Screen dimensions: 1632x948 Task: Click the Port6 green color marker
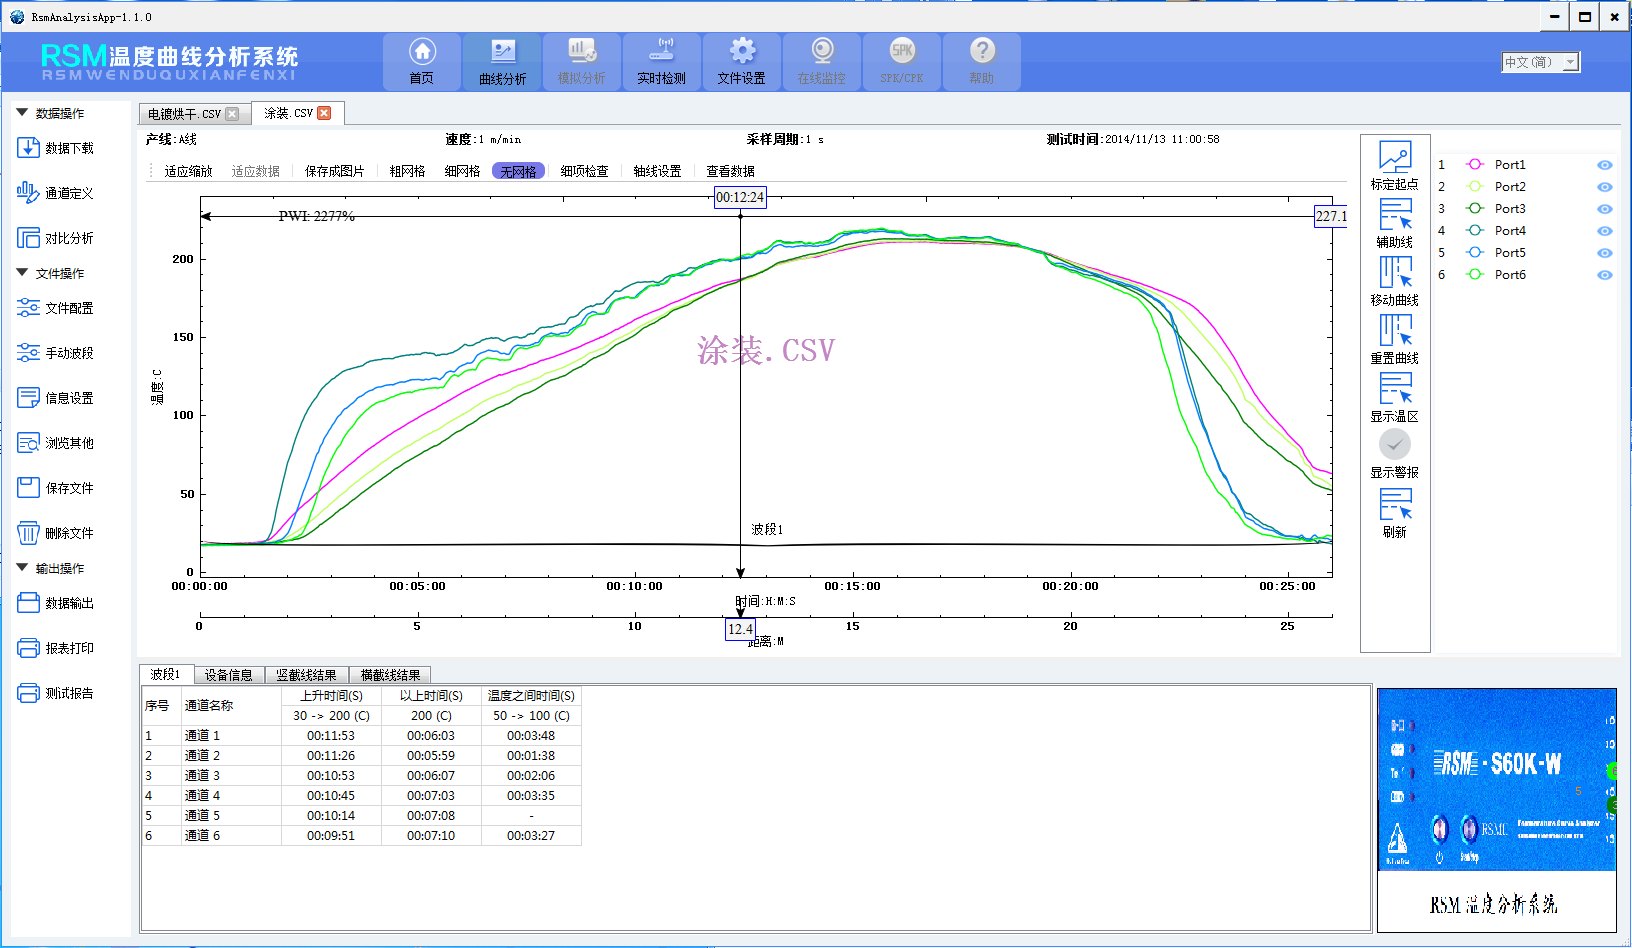click(x=1474, y=275)
